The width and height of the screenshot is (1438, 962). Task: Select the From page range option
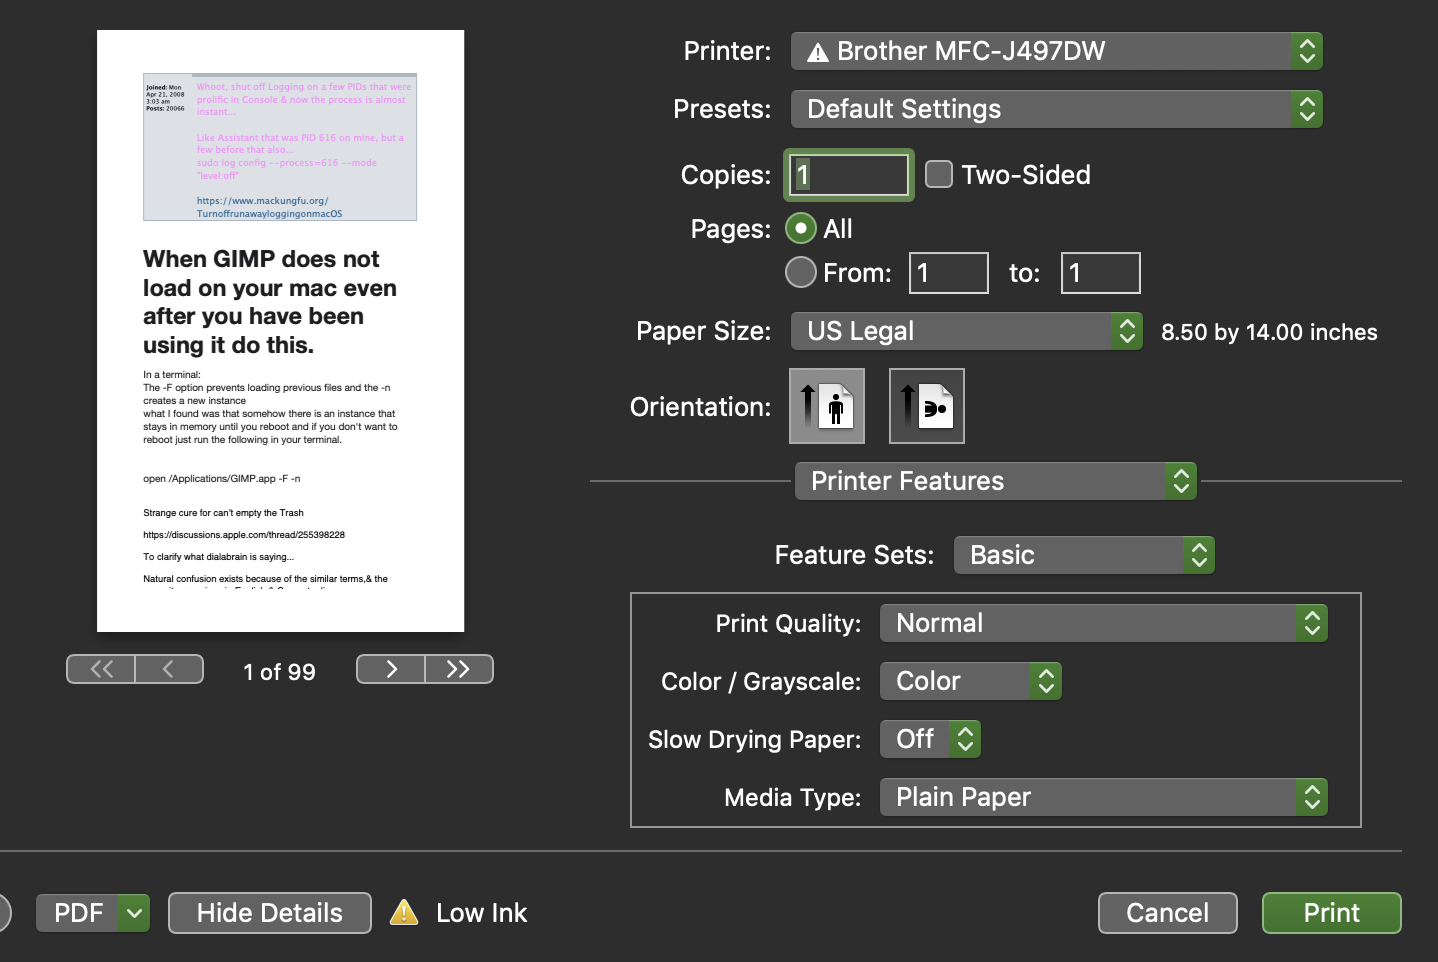point(800,272)
